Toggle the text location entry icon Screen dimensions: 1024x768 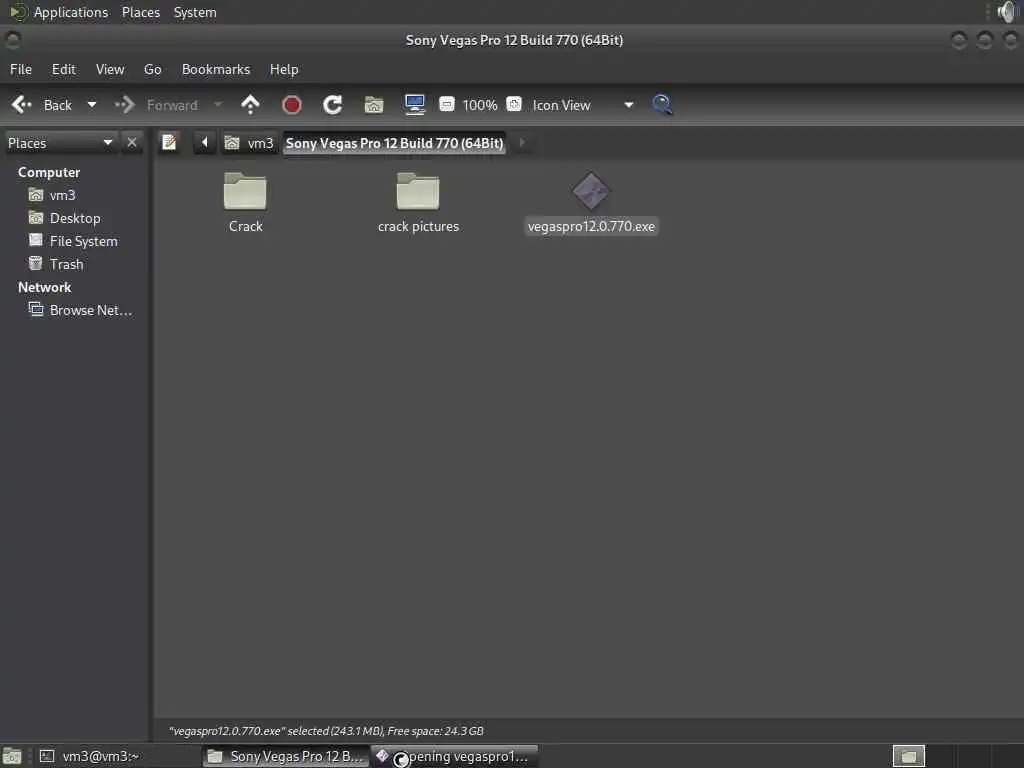(x=169, y=142)
